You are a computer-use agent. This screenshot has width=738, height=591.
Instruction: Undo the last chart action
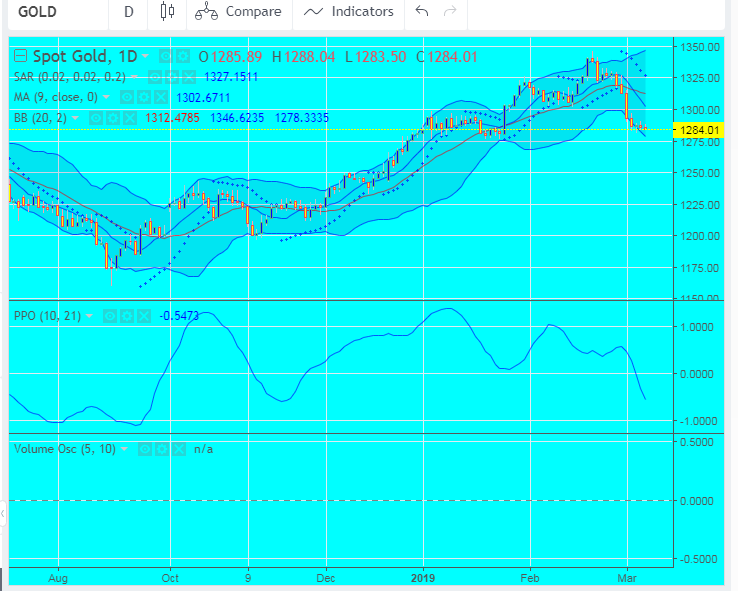click(422, 11)
